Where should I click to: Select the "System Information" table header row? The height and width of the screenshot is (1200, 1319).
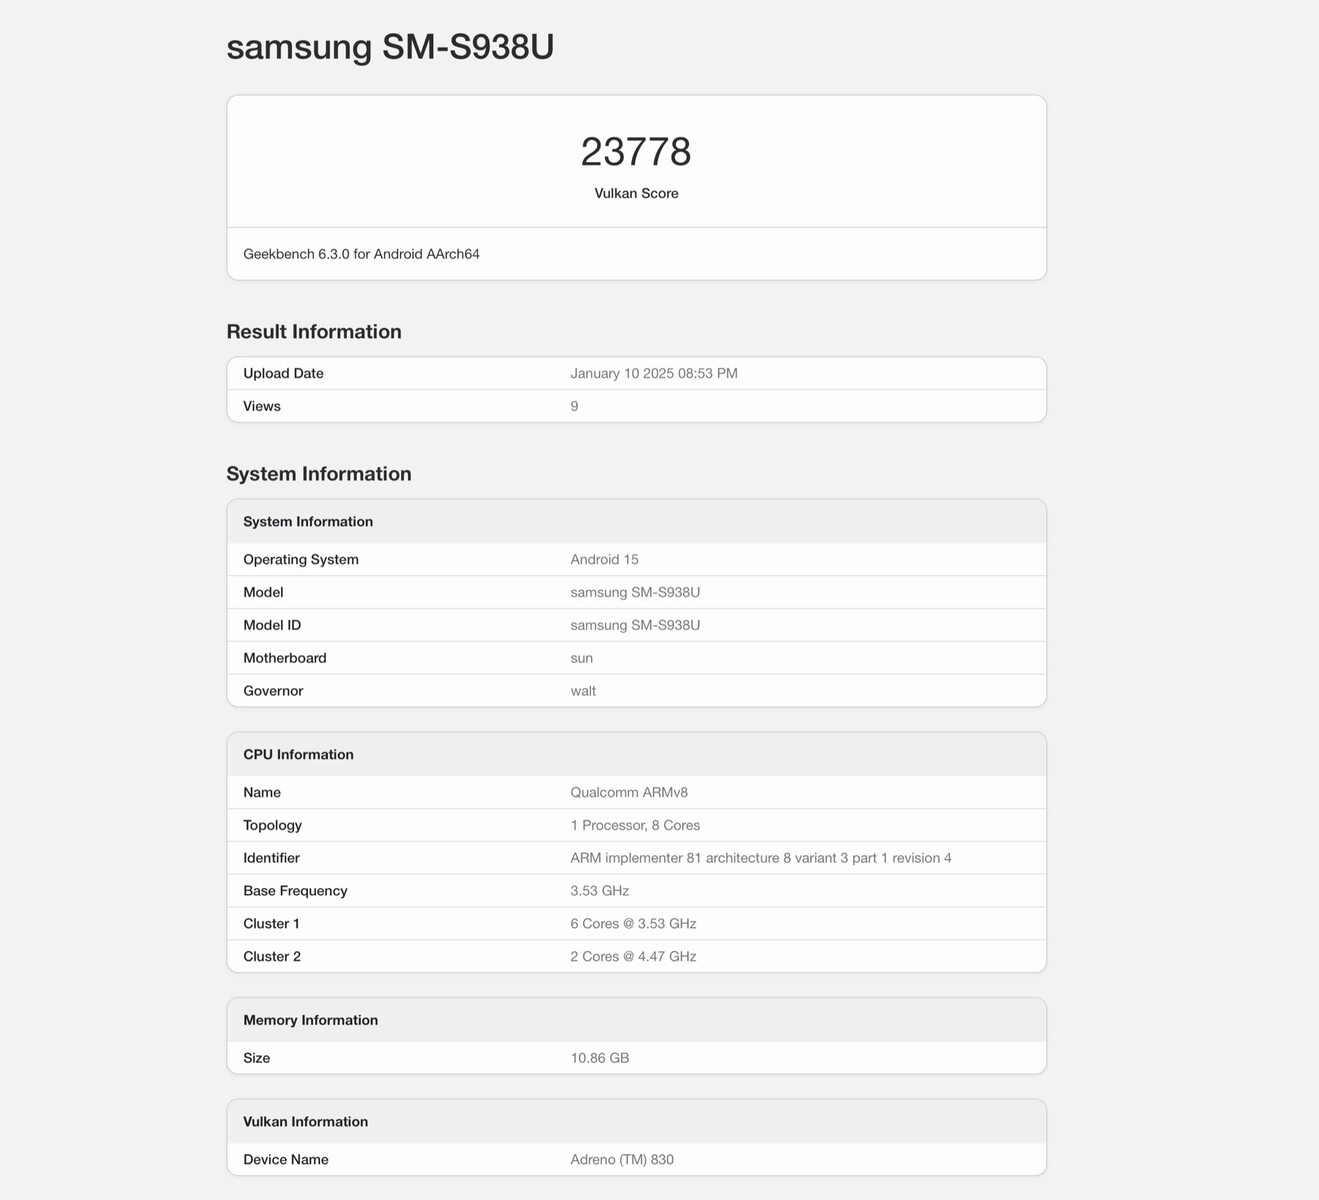pyautogui.click(x=636, y=521)
